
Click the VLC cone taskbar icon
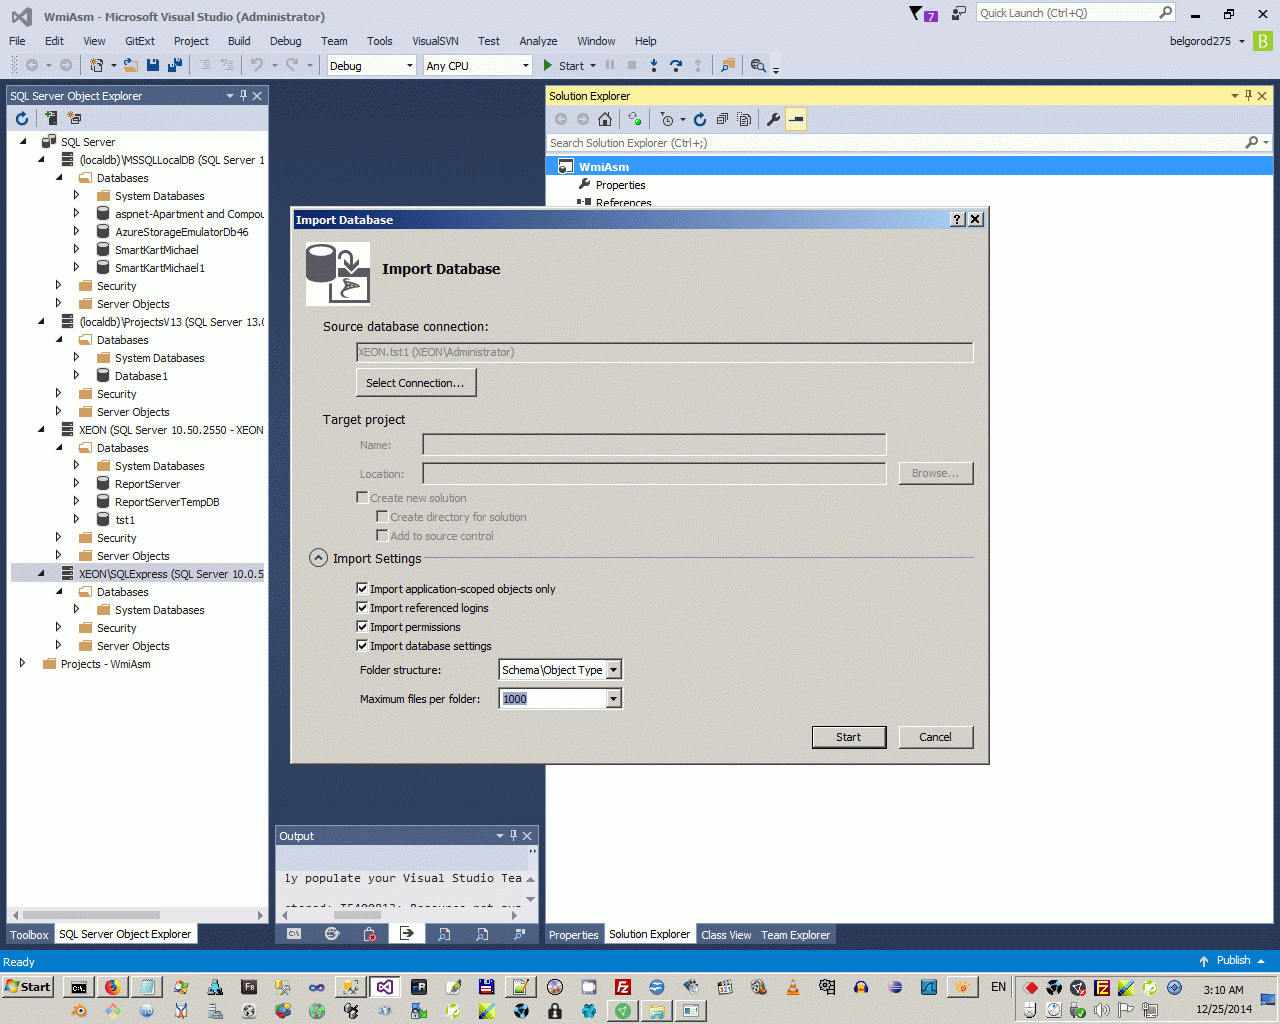(x=793, y=987)
